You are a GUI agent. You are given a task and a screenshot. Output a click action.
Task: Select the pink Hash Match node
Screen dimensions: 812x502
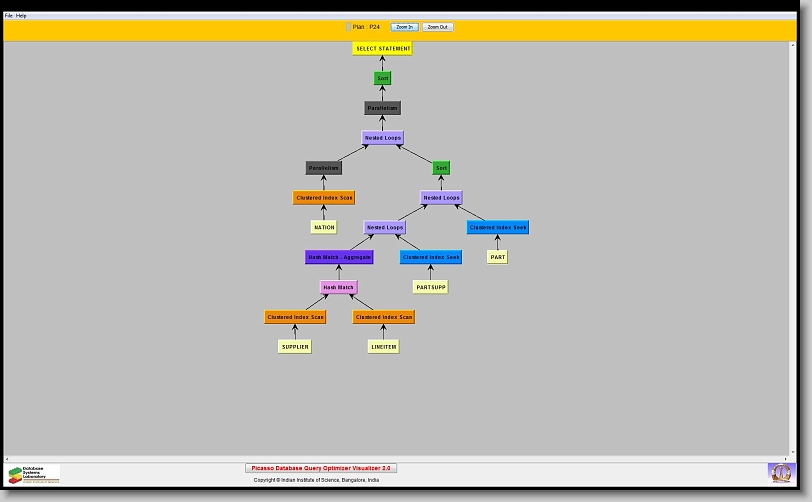click(x=338, y=287)
